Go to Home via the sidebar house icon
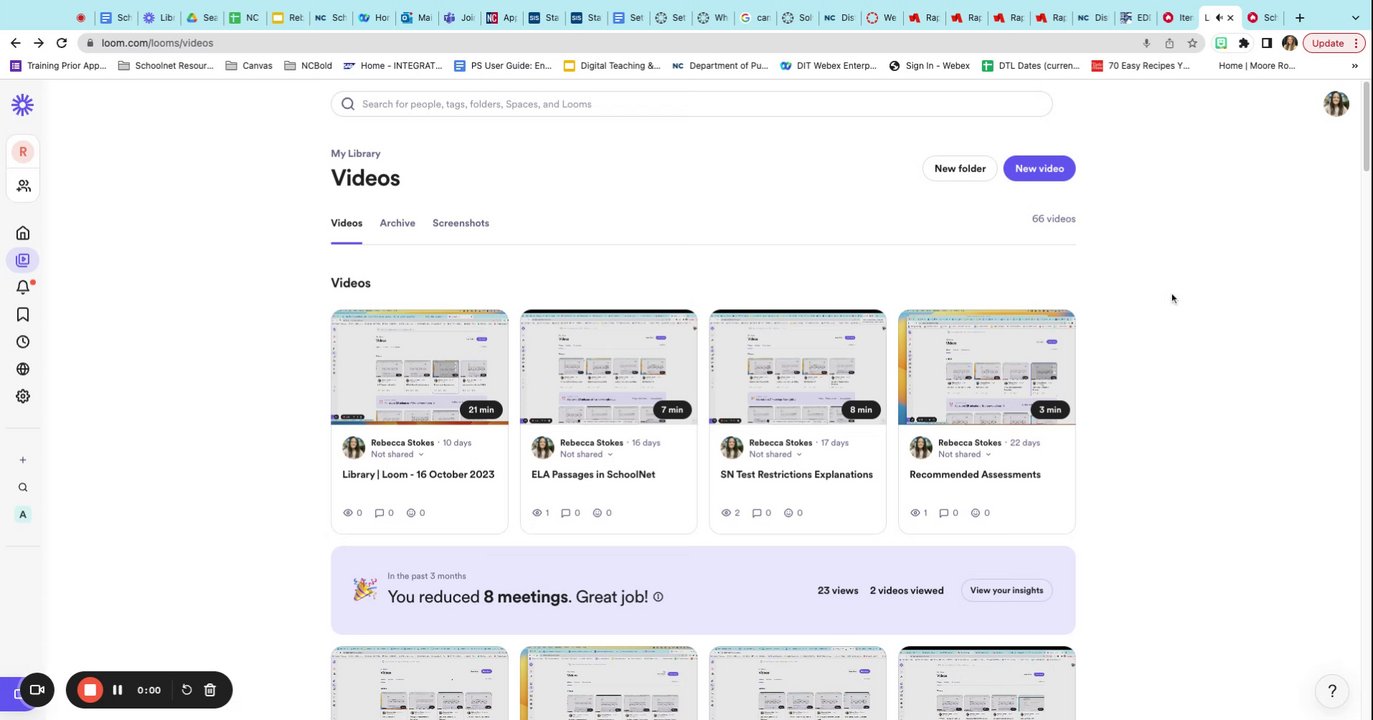This screenshot has width=1373, height=720. point(23,233)
